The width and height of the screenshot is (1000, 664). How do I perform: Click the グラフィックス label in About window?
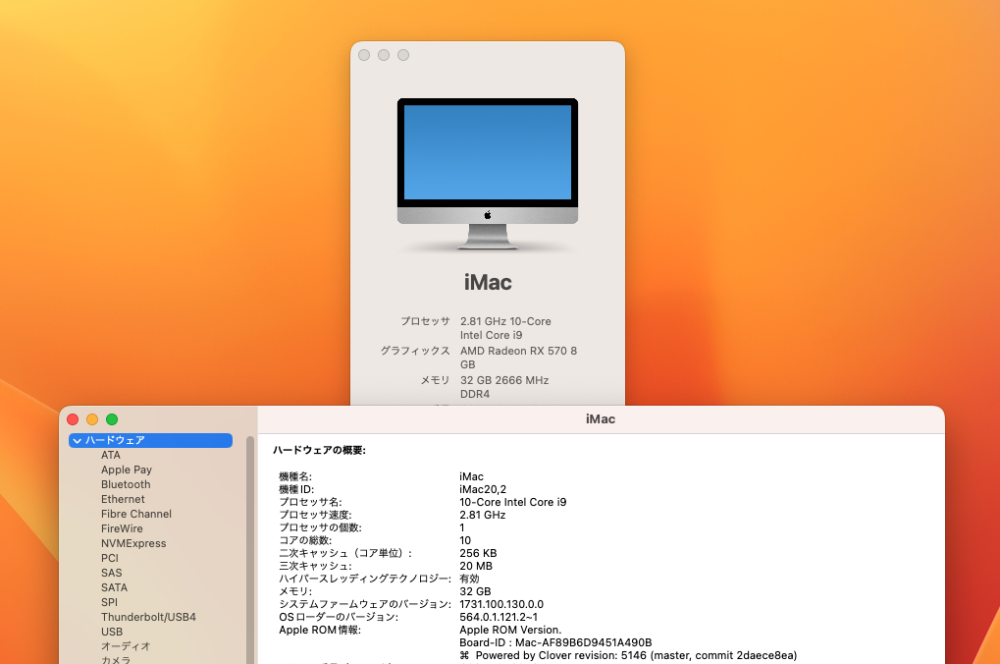coord(415,350)
